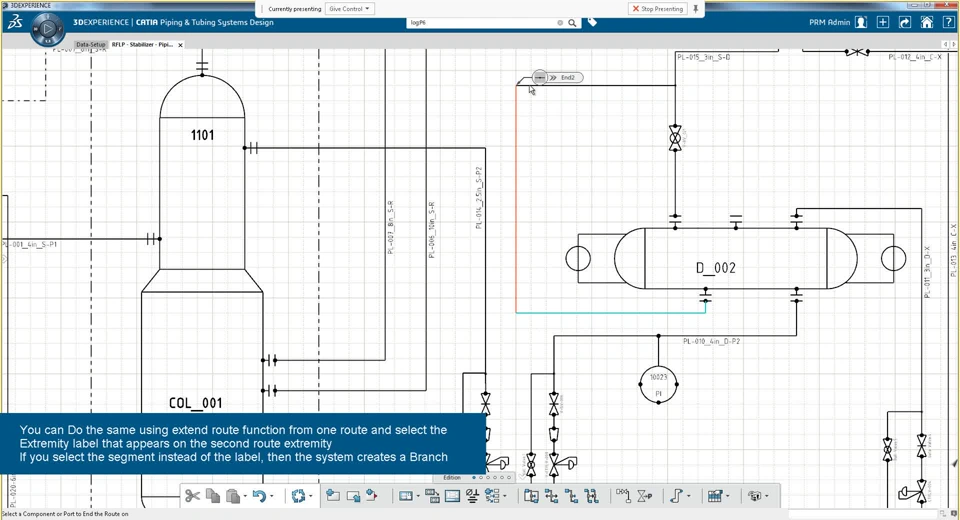This screenshot has width=960, height=520.
Task: Click the add plus icon in header
Action: pos(883,22)
